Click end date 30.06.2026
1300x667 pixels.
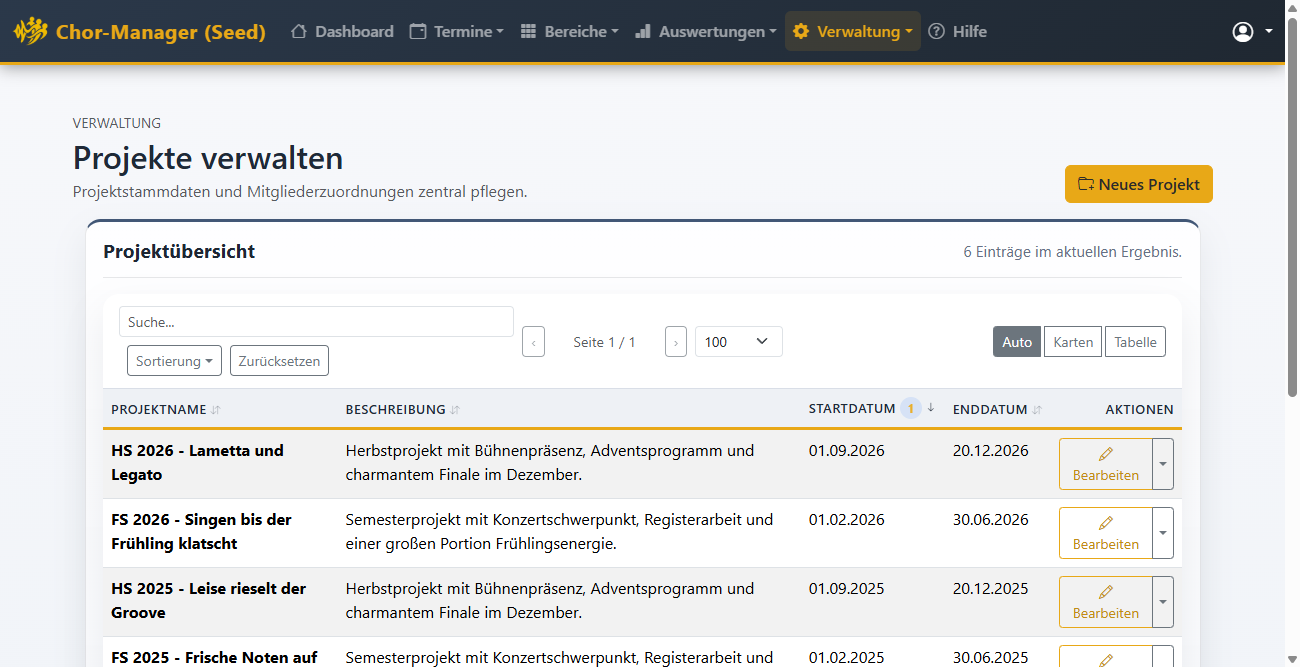(x=991, y=519)
